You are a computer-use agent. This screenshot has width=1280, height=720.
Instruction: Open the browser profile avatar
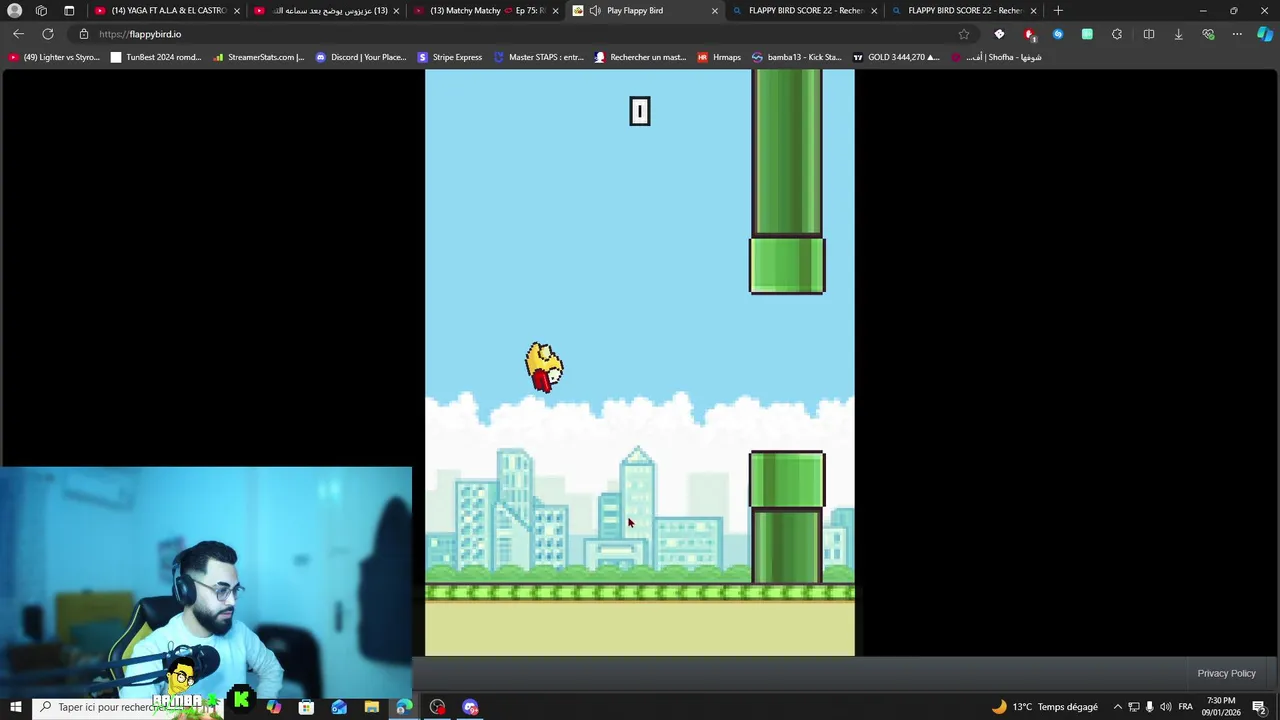click(x=14, y=11)
